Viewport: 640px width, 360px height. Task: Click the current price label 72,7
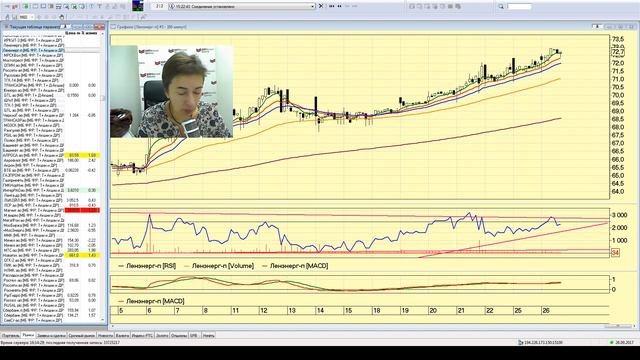tap(618, 53)
